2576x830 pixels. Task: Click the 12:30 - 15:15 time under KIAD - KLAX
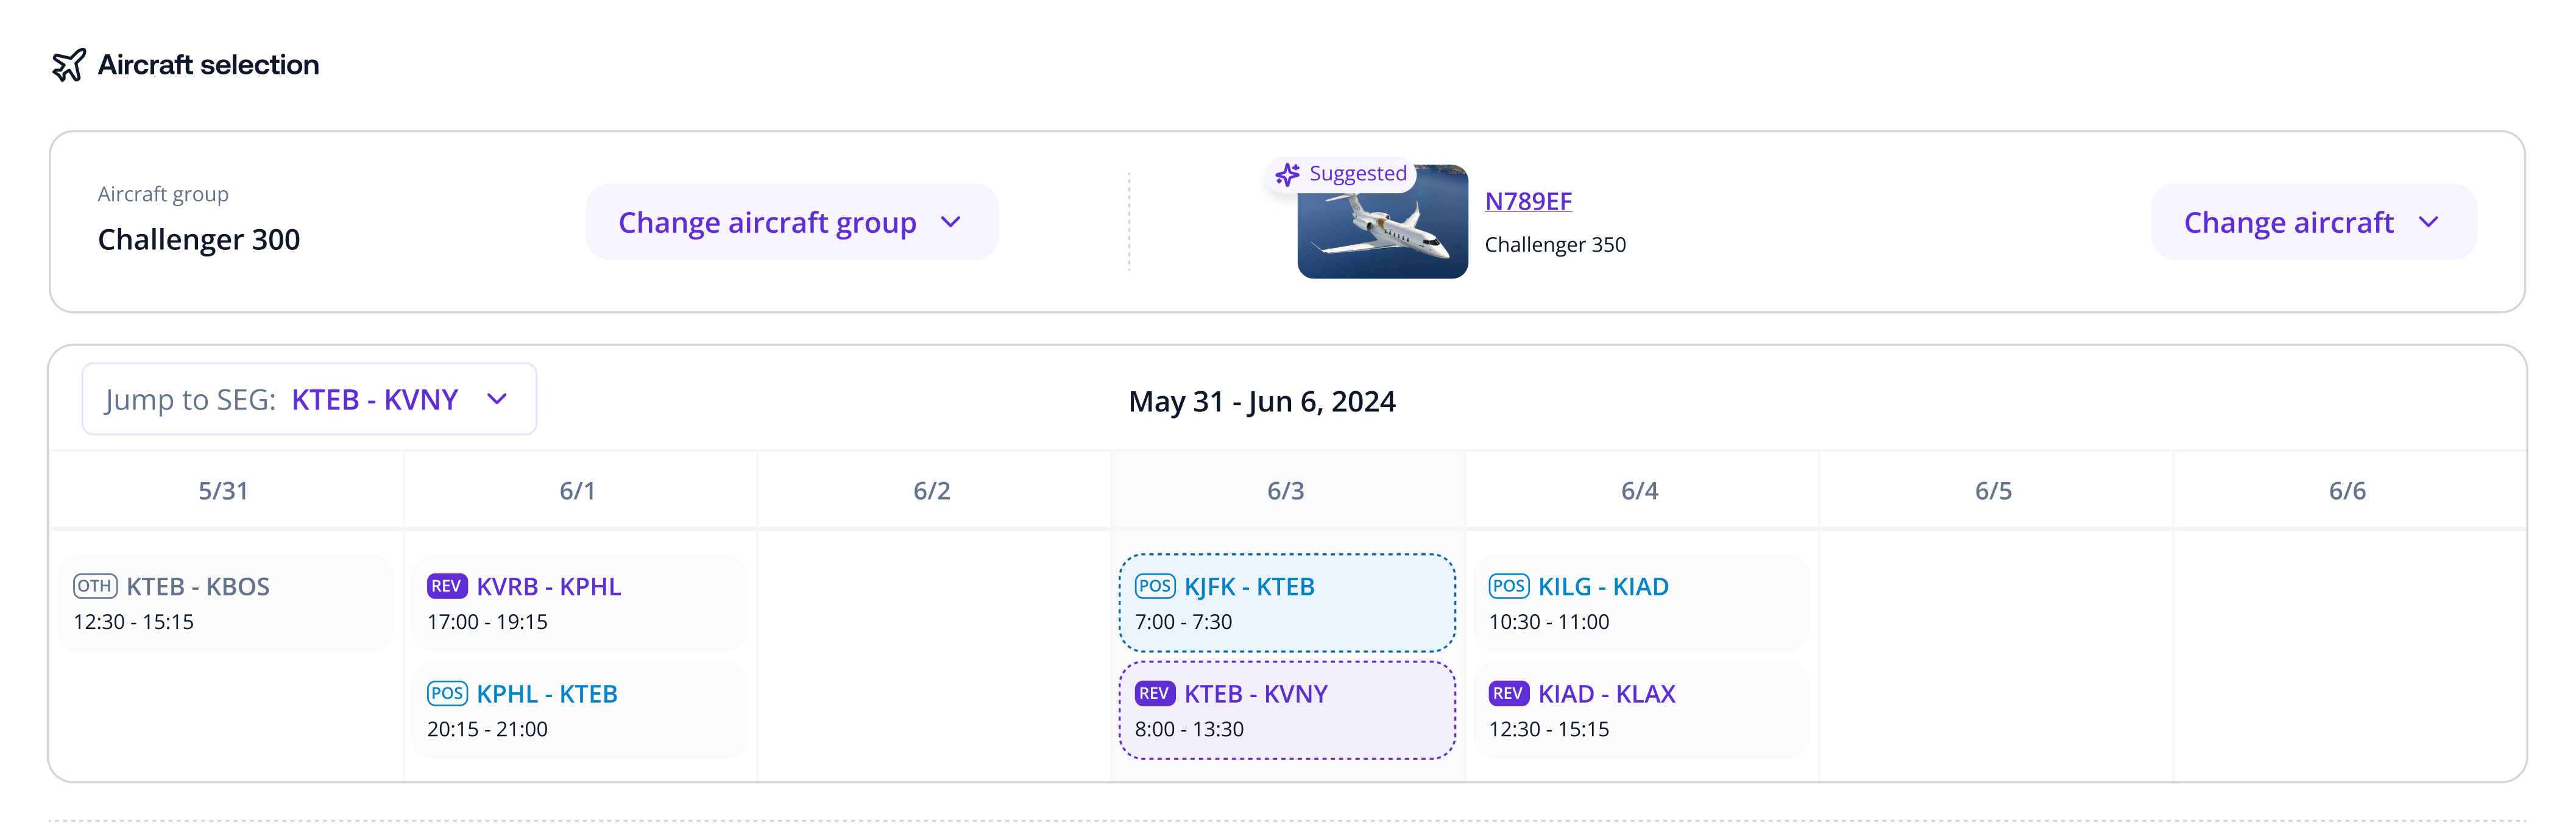(1549, 729)
